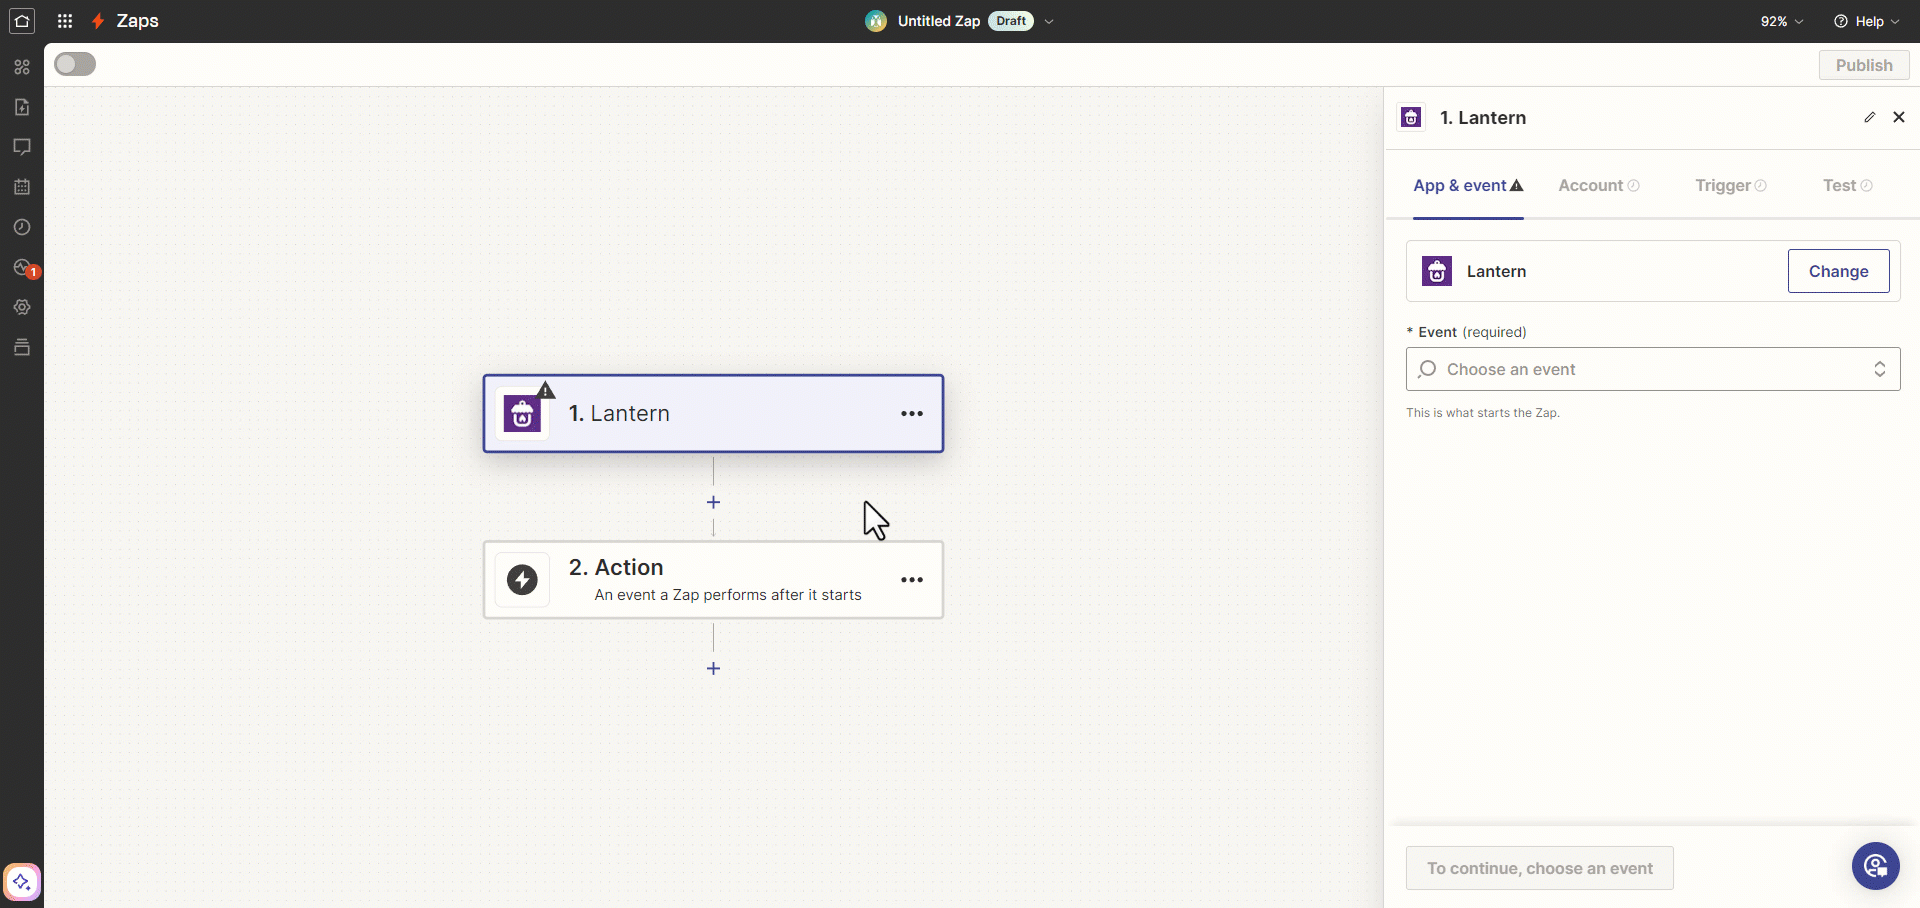Image resolution: width=1920 pixels, height=908 pixels.
Task: Open the sidebar status icon with red badge
Action: coord(24,268)
